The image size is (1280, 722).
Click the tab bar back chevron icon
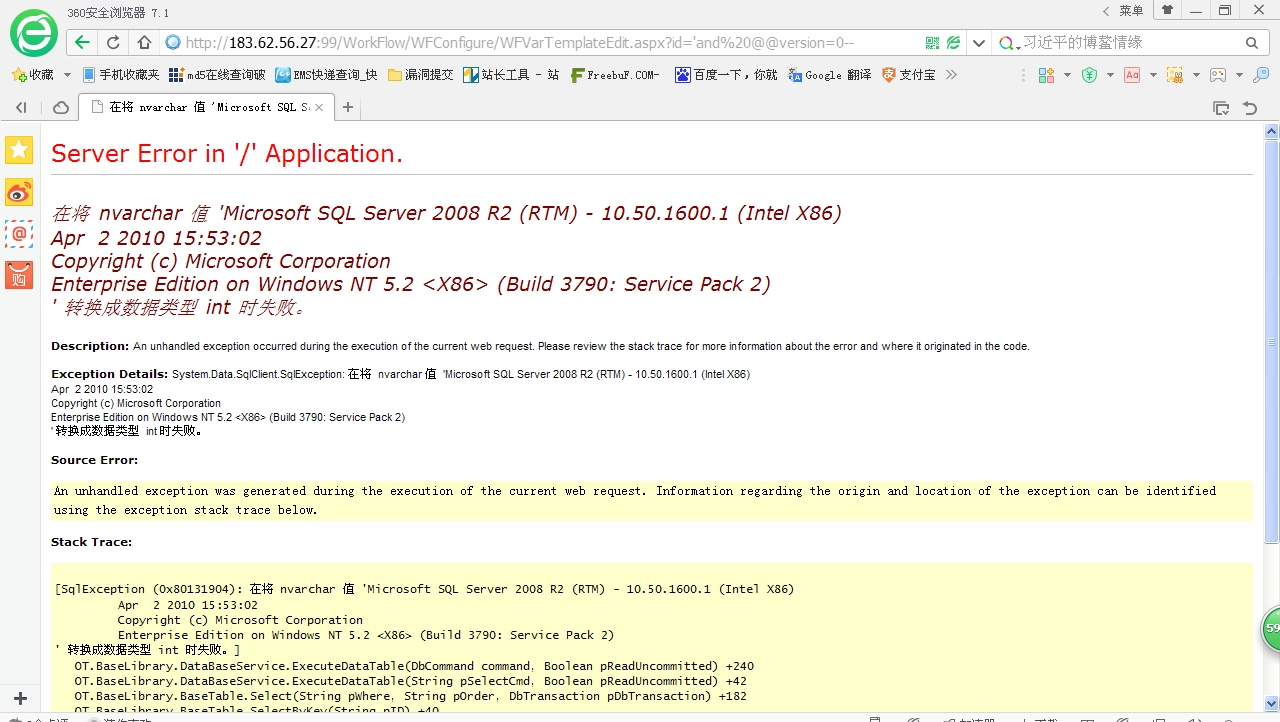21,107
